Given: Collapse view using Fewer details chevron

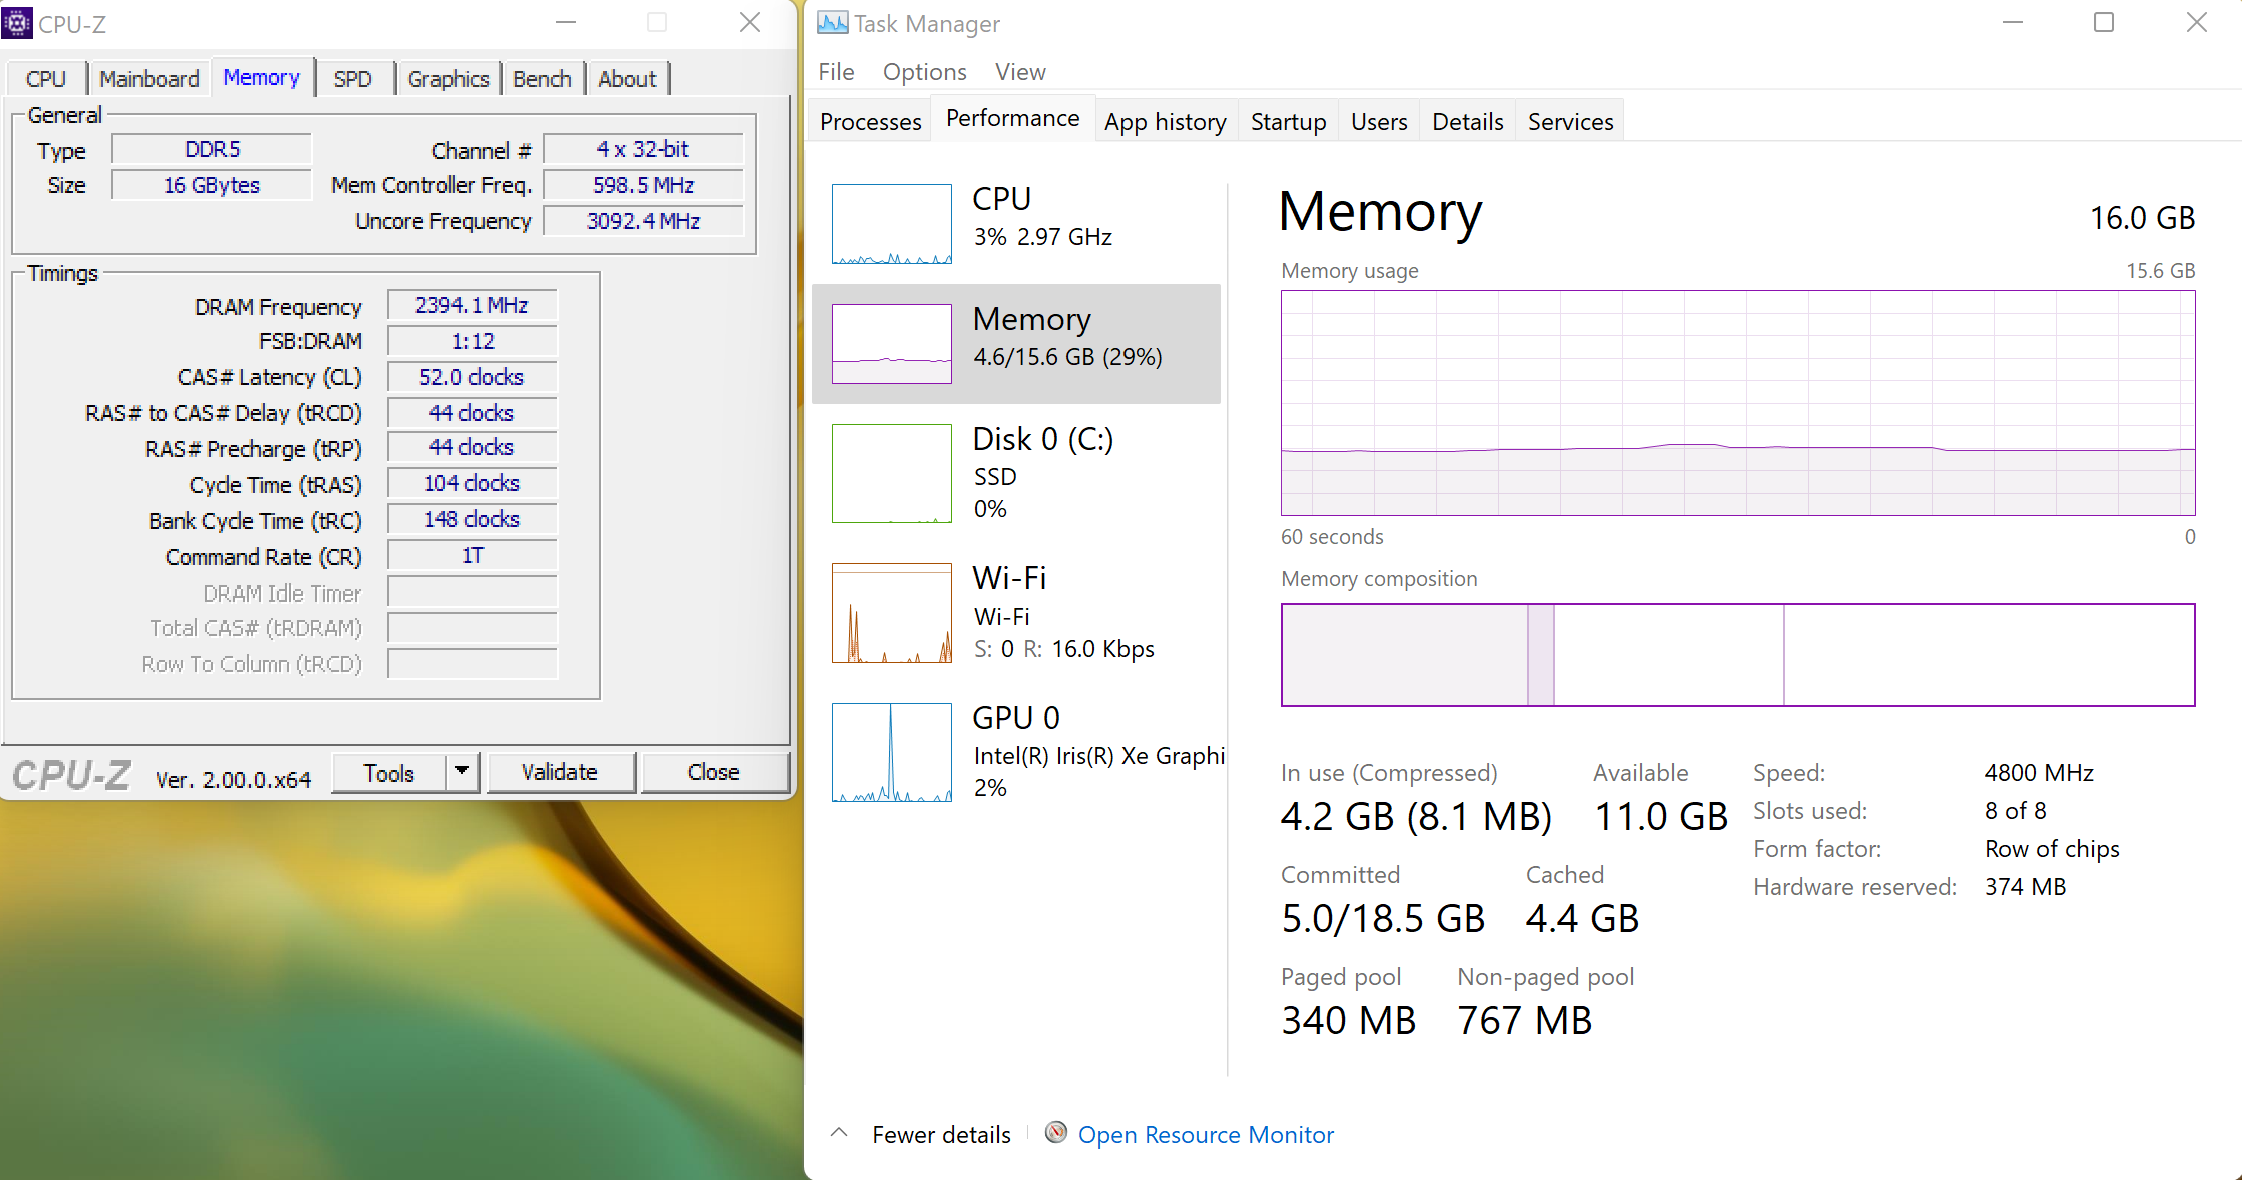Looking at the screenshot, I should [840, 1133].
